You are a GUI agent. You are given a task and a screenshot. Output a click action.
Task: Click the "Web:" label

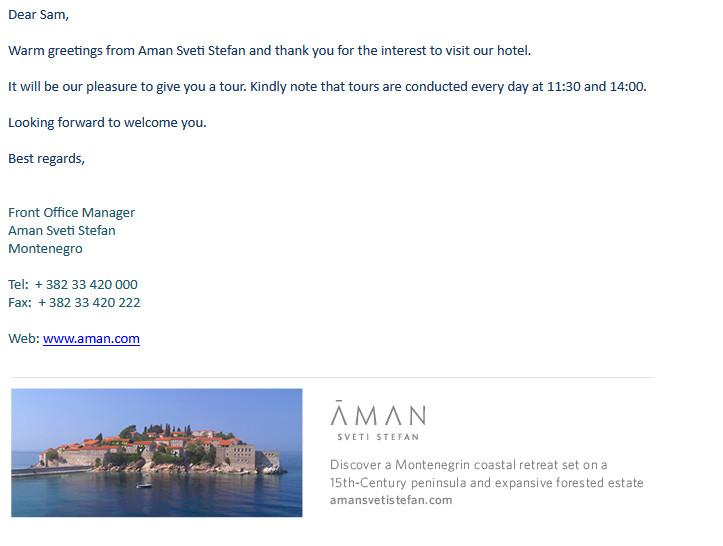(x=24, y=339)
